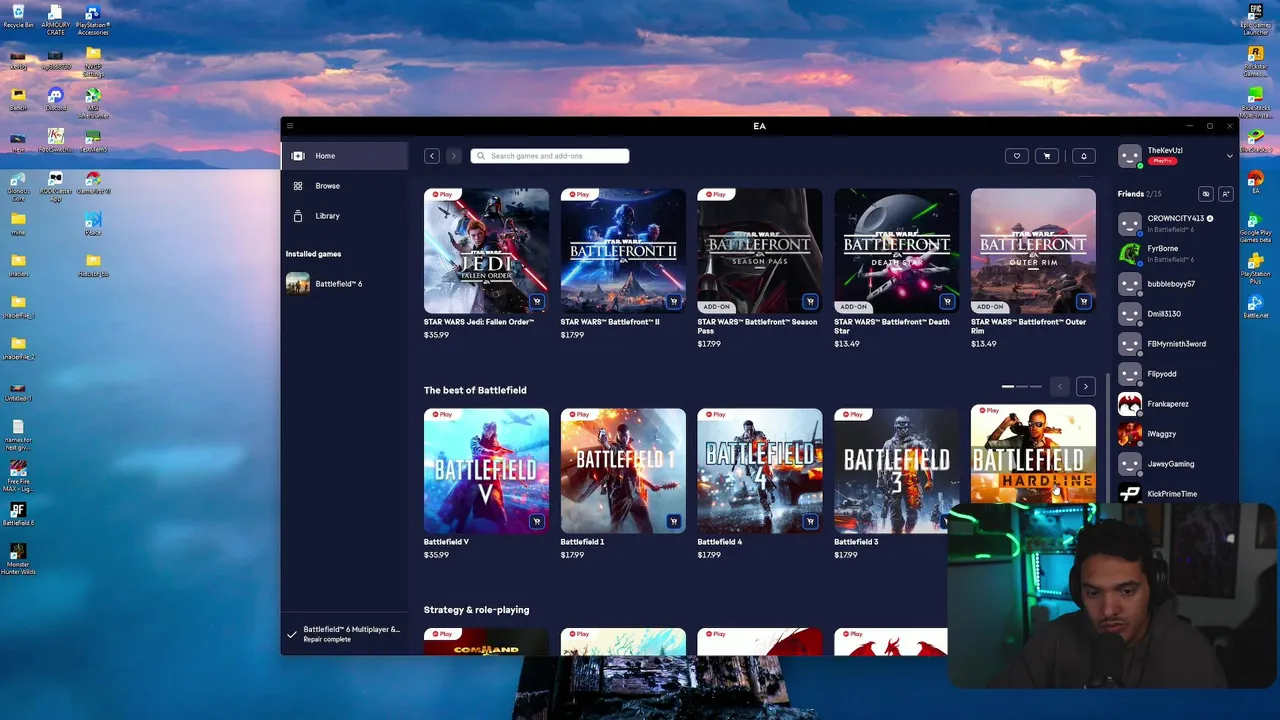Click the Battlefield 4 title text
The image size is (1280, 720).
click(x=719, y=542)
